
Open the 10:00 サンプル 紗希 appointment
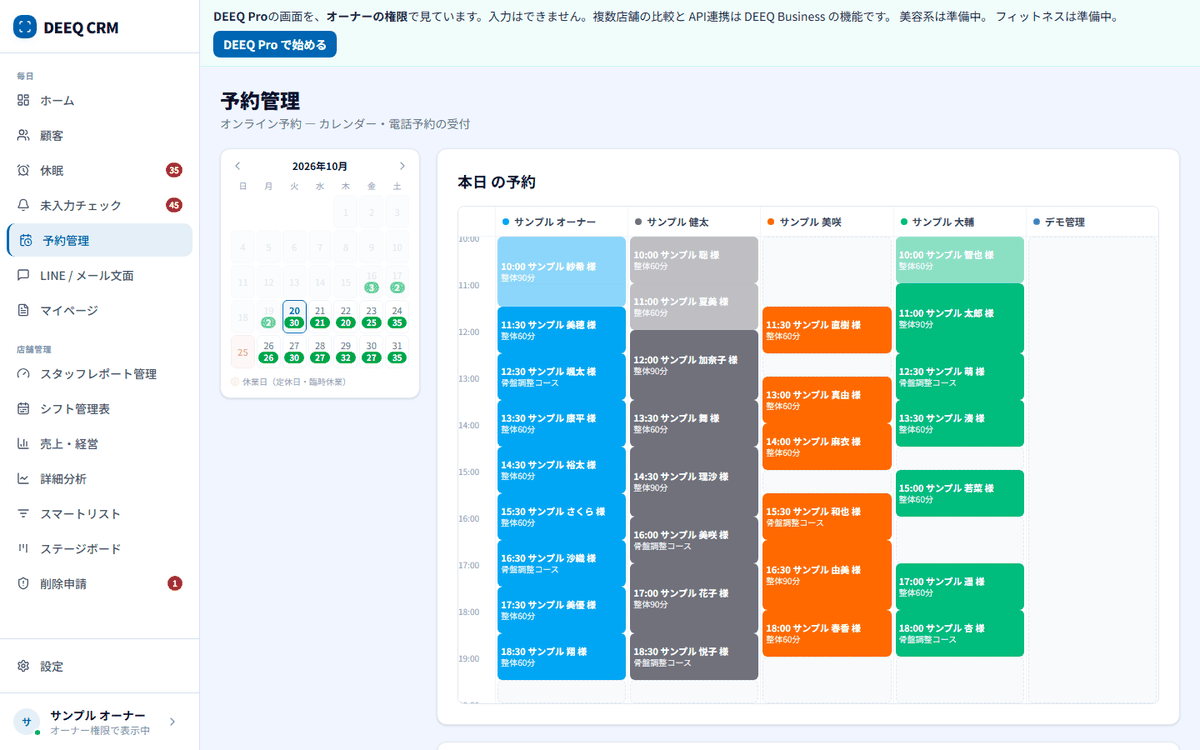pyautogui.click(x=561, y=272)
